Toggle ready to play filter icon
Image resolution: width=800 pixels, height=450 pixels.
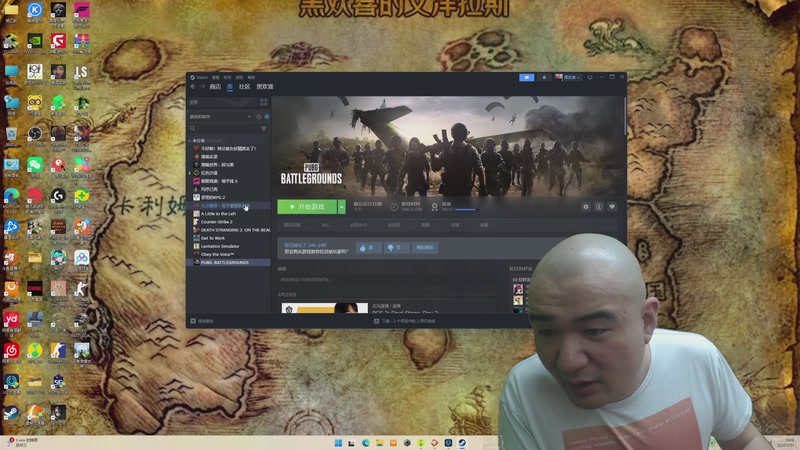click(267, 116)
